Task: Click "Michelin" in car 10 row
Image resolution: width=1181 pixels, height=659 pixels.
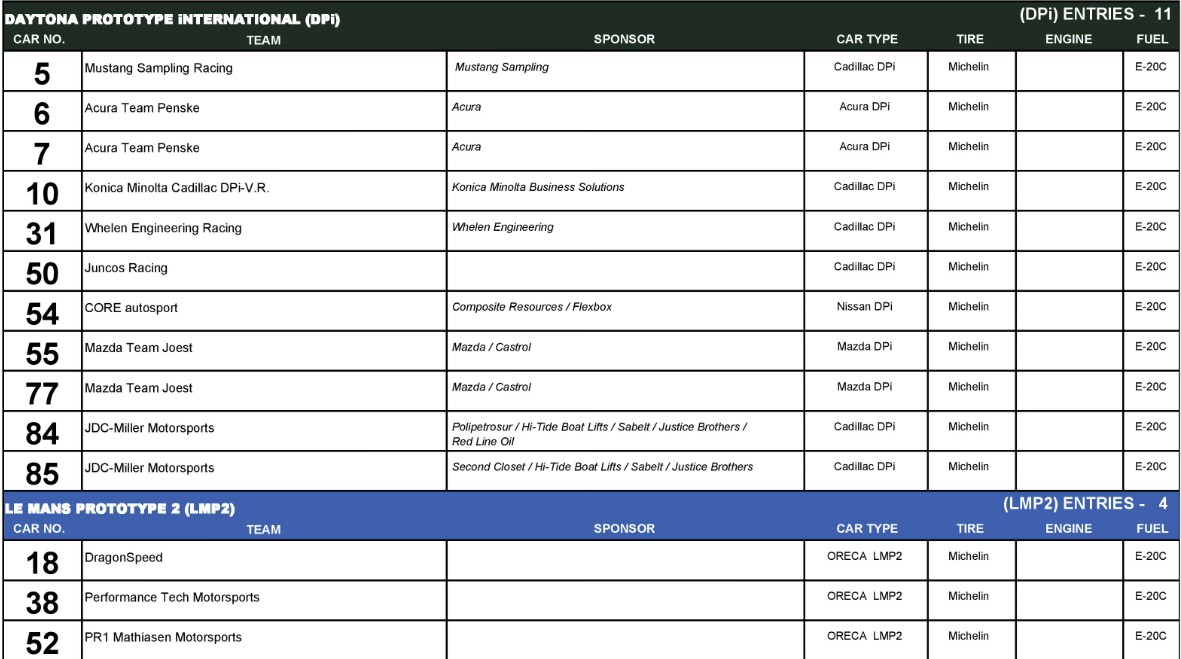Action: click(x=969, y=186)
